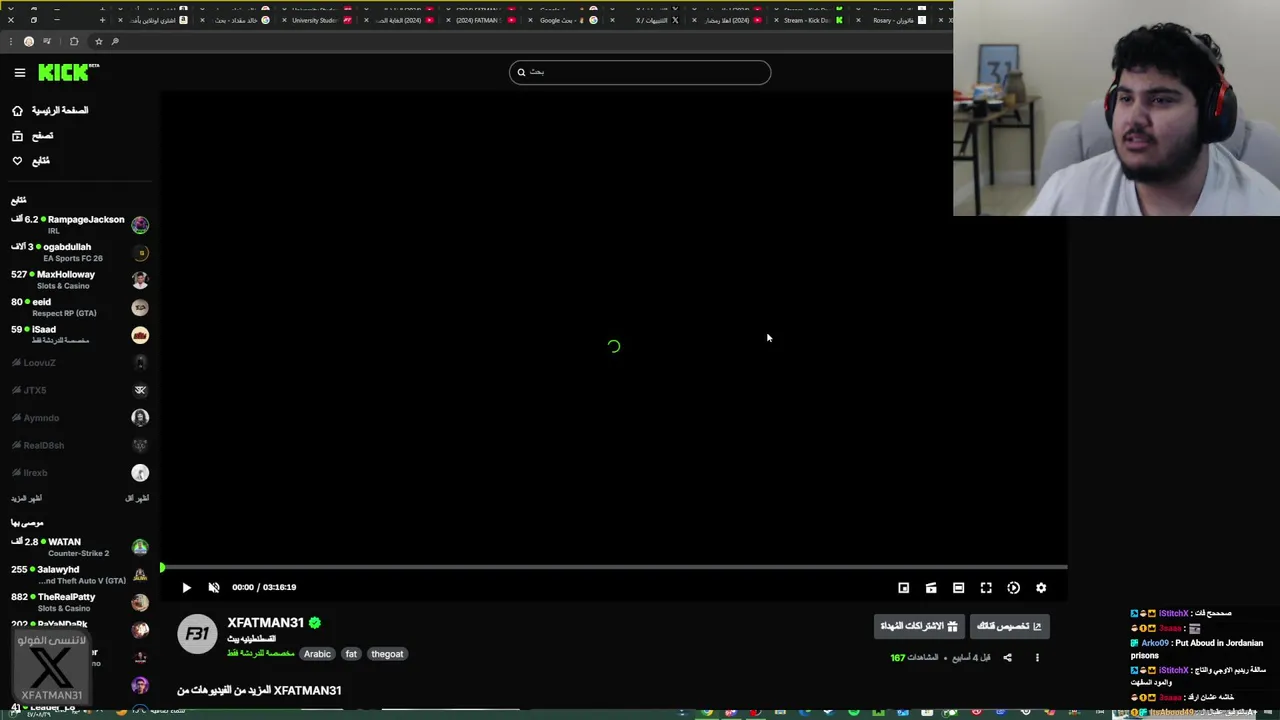The height and width of the screenshot is (720, 1280).
Task: Open offline LoovuZ channel
Action: pyautogui.click(x=80, y=362)
